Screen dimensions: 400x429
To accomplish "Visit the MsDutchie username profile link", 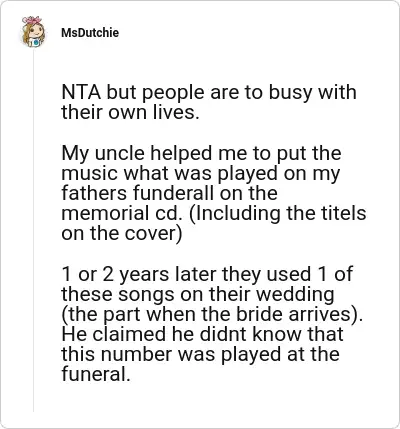I will (90, 33).
